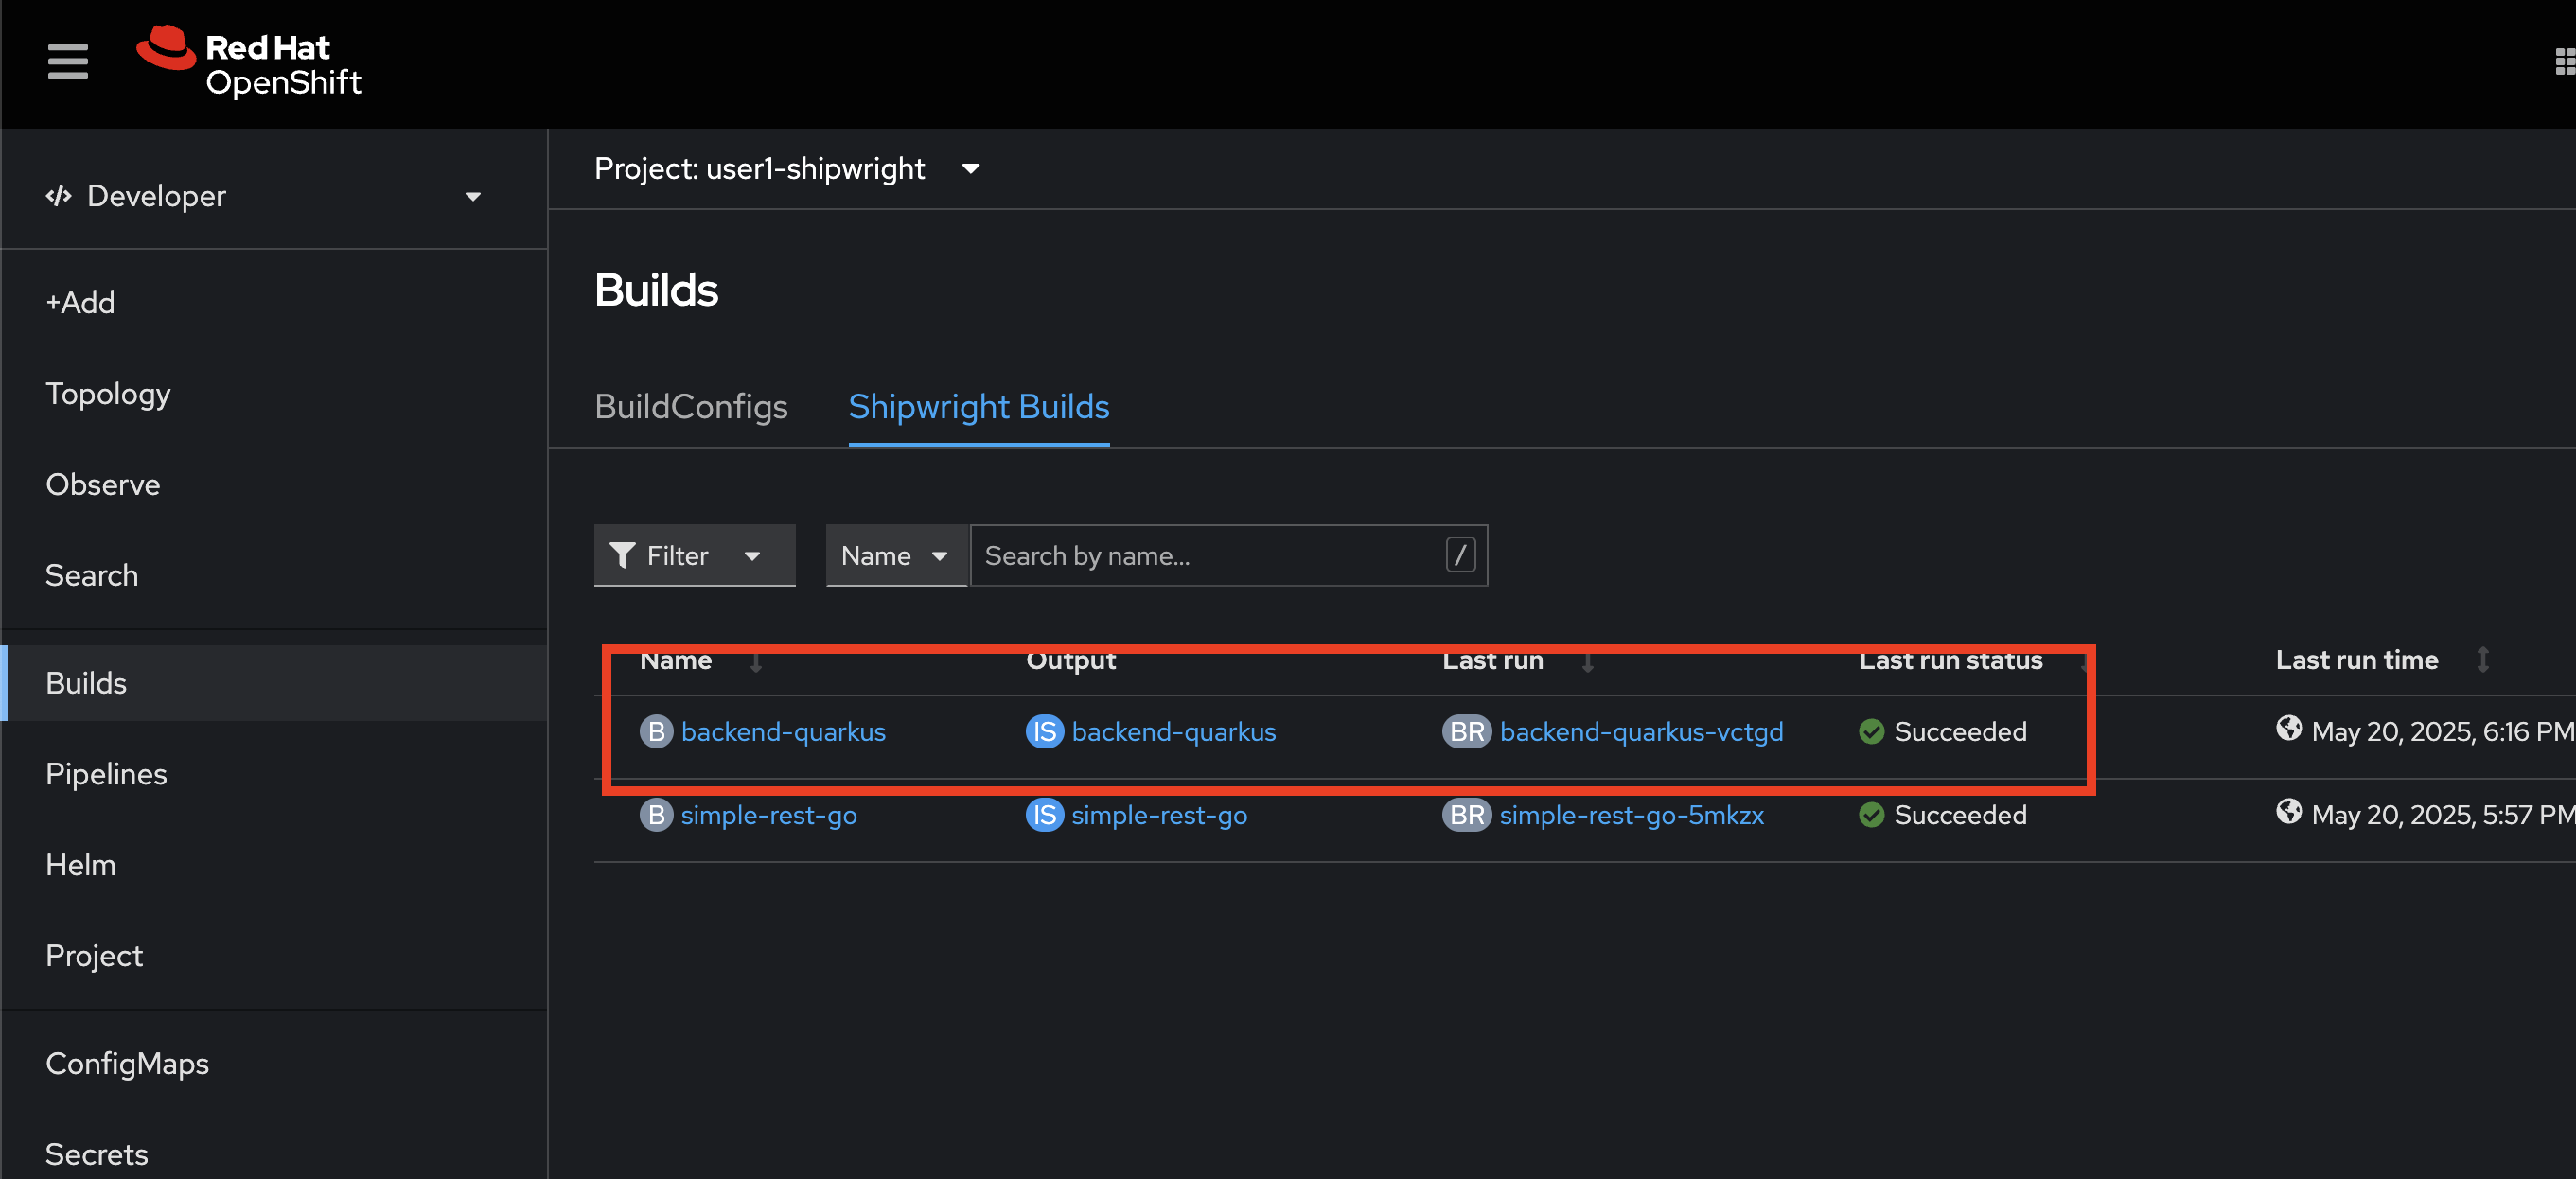Click the May 20, 2025, 5:57 PM timestamp
Image resolution: width=2576 pixels, height=1179 pixels.
[x=2442, y=815]
